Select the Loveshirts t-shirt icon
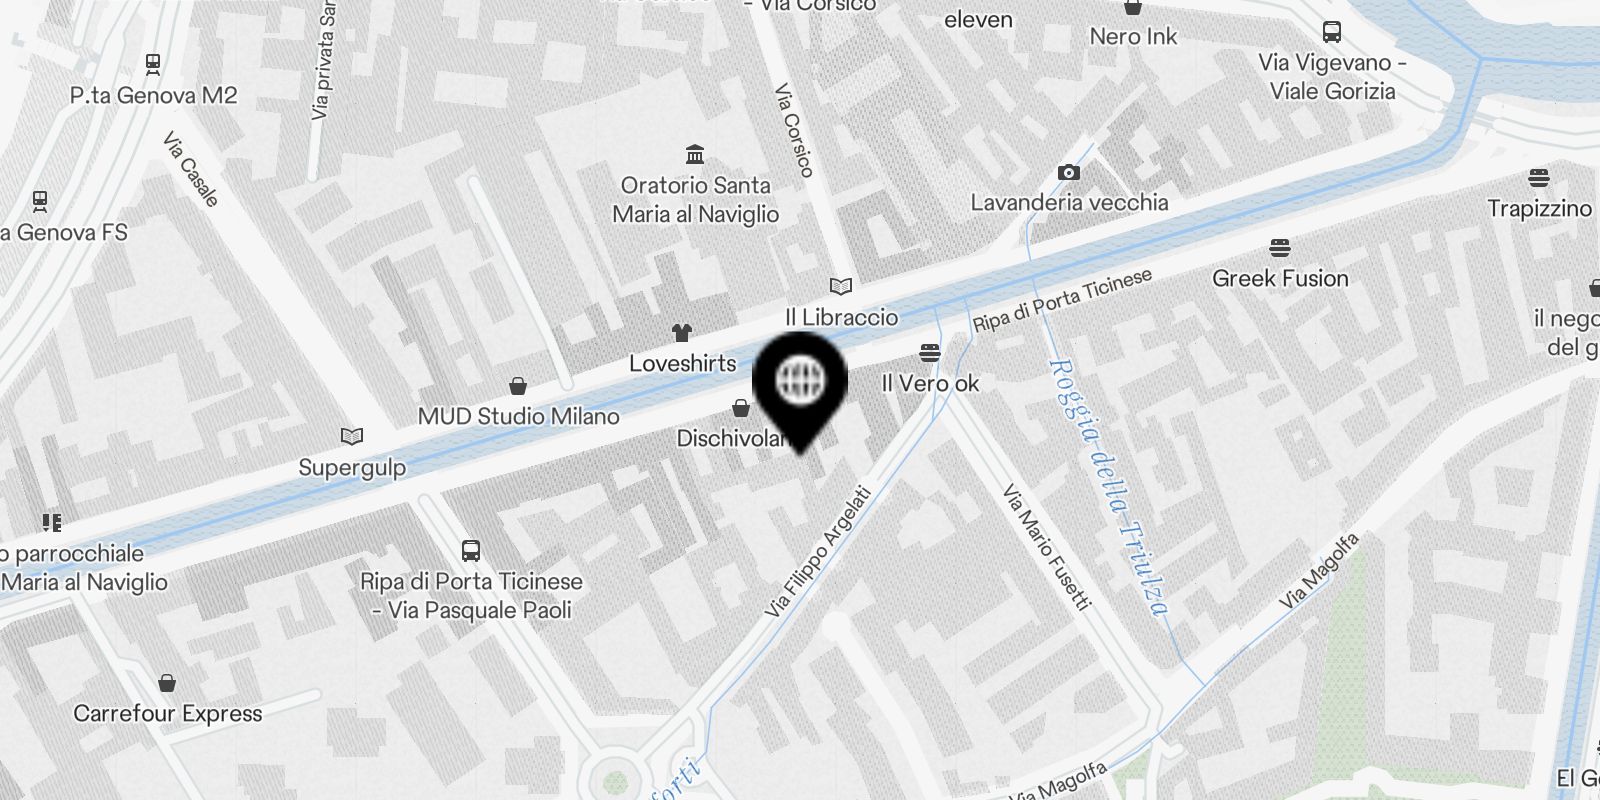This screenshot has height=800, width=1600. coord(682,332)
